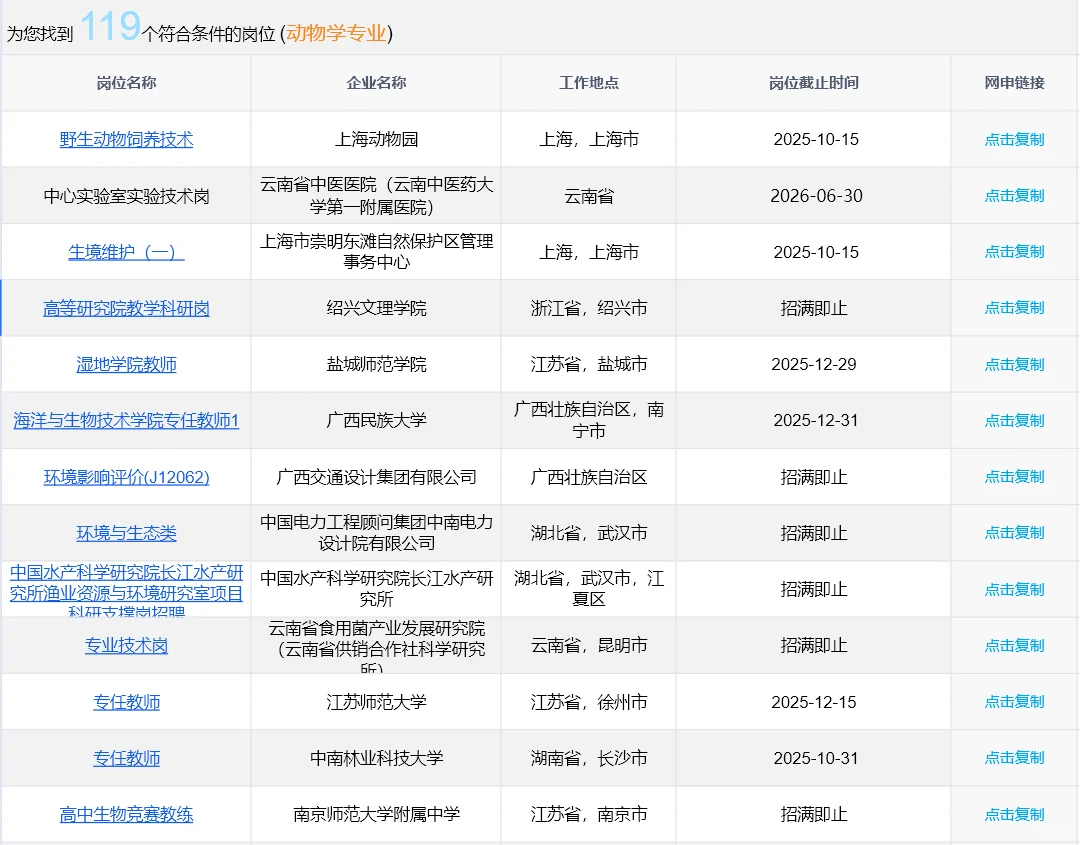
Task: Copy the application link for 上海动物园's job
Action: [1012, 139]
